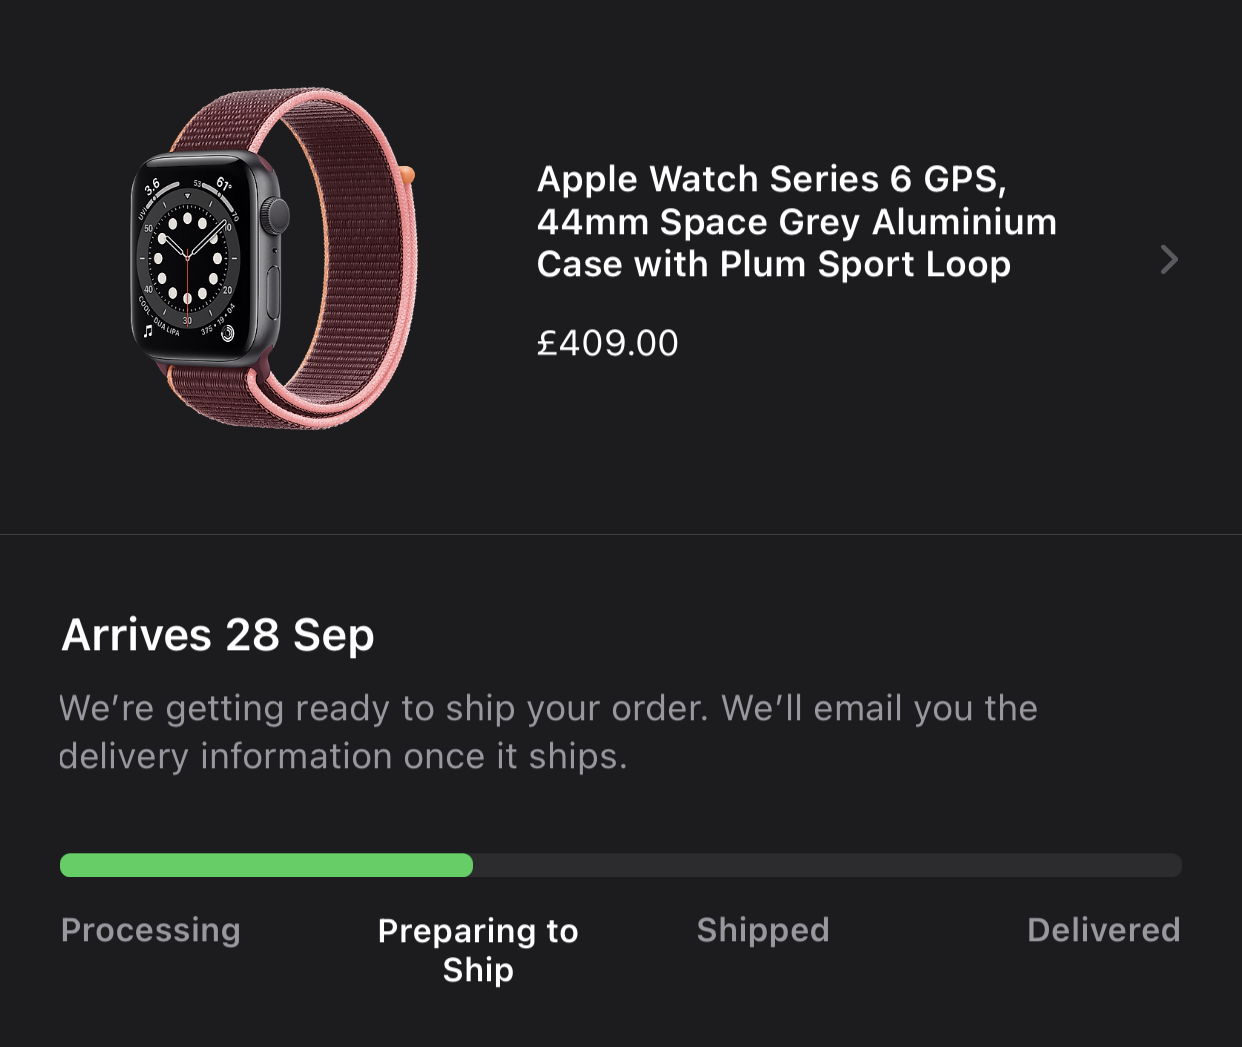This screenshot has height=1047, width=1242.
Task: Select the Delivered status step
Action: (x=1104, y=930)
